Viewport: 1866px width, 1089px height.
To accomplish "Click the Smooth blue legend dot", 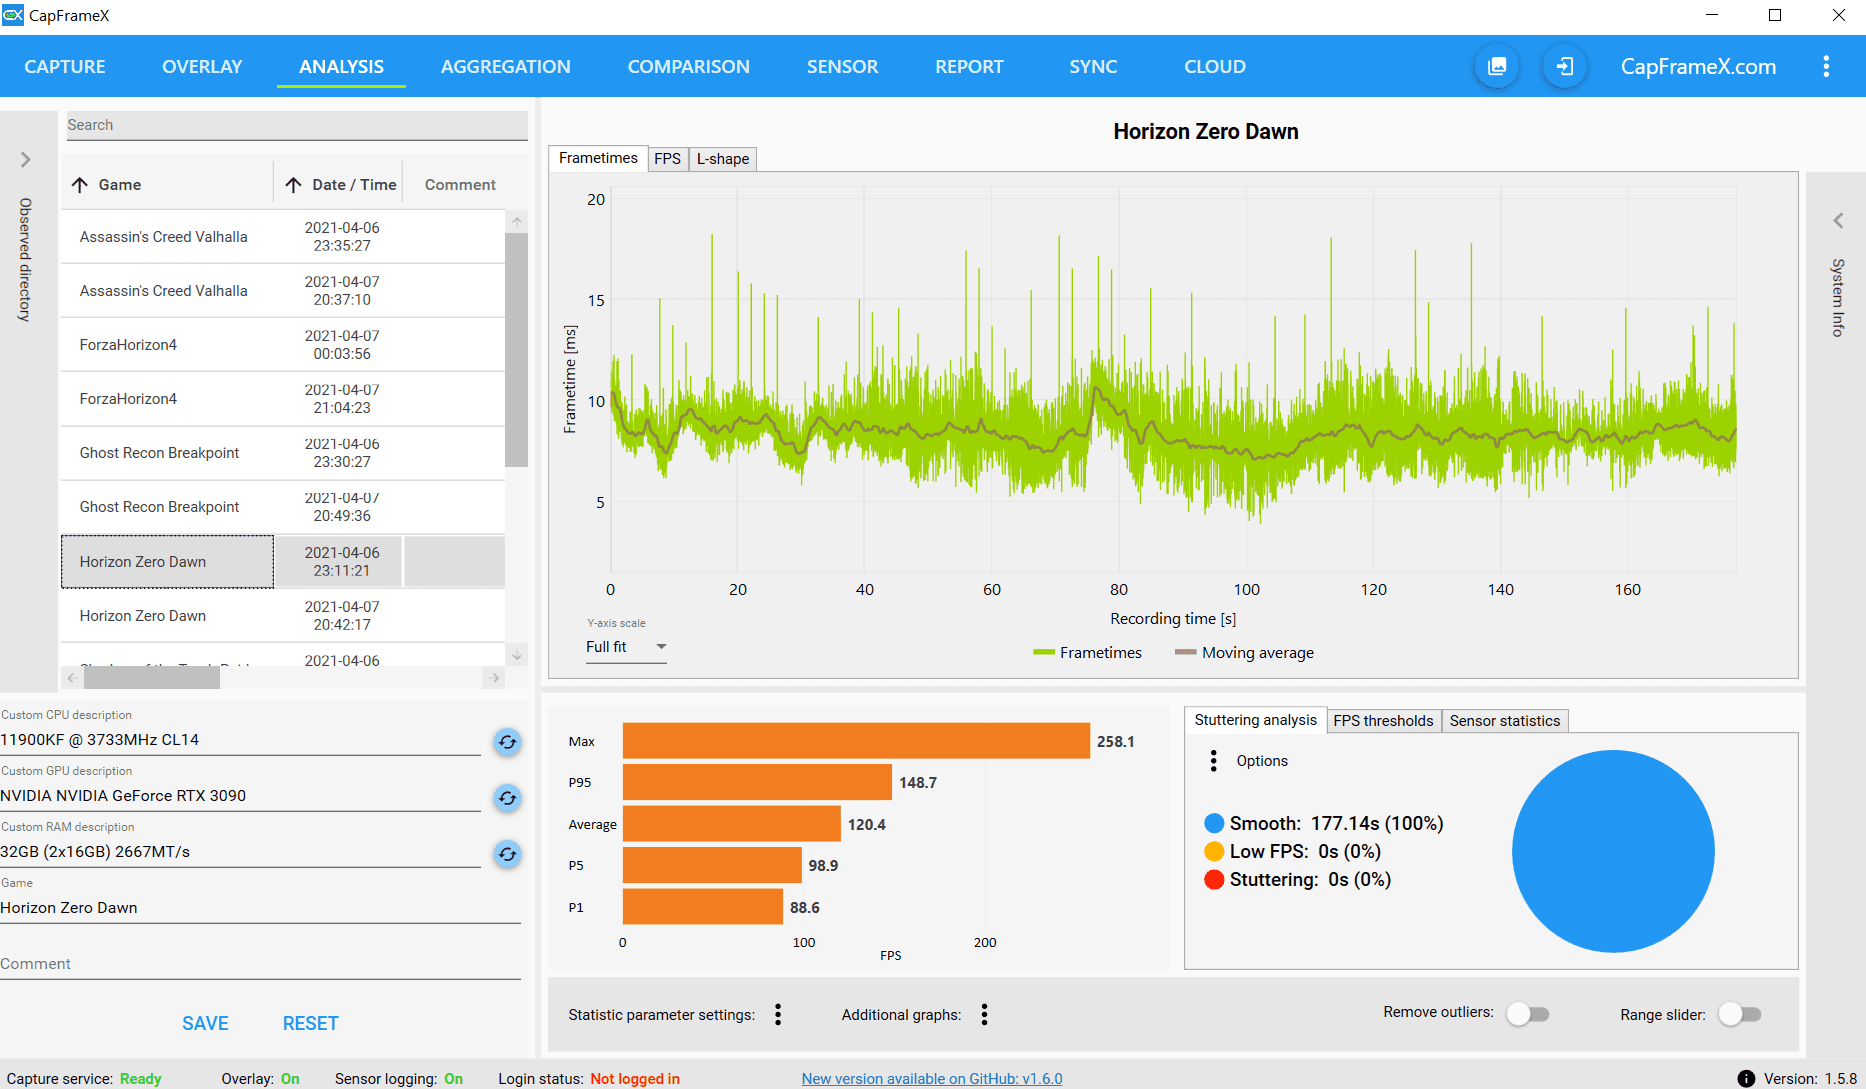I will point(1214,823).
